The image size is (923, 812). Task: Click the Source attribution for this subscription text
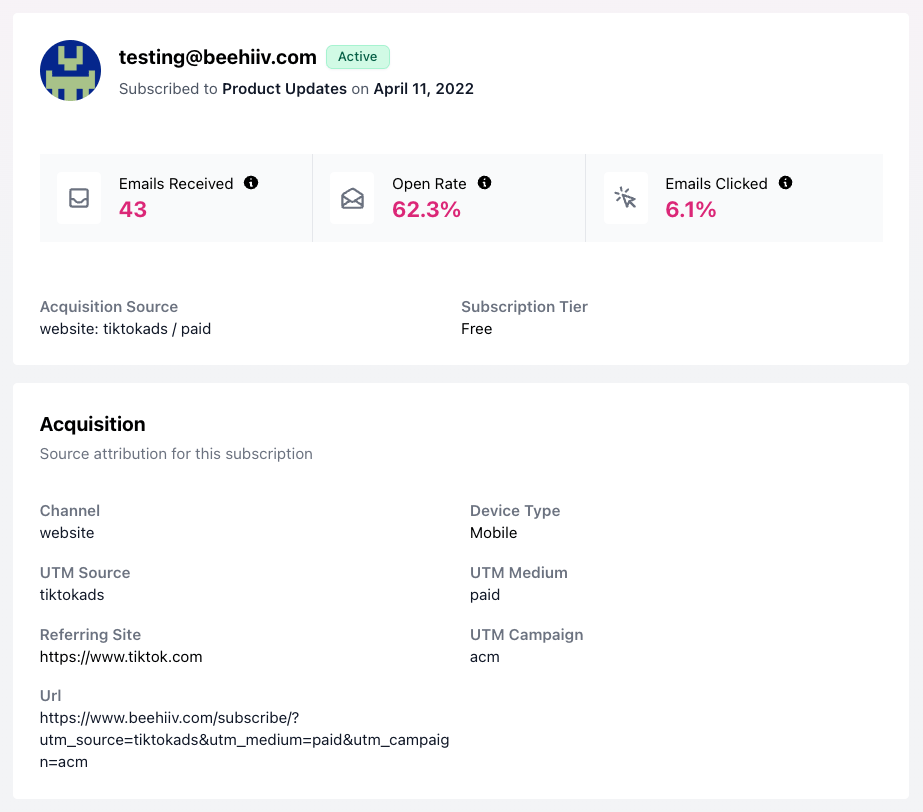click(x=176, y=454)
